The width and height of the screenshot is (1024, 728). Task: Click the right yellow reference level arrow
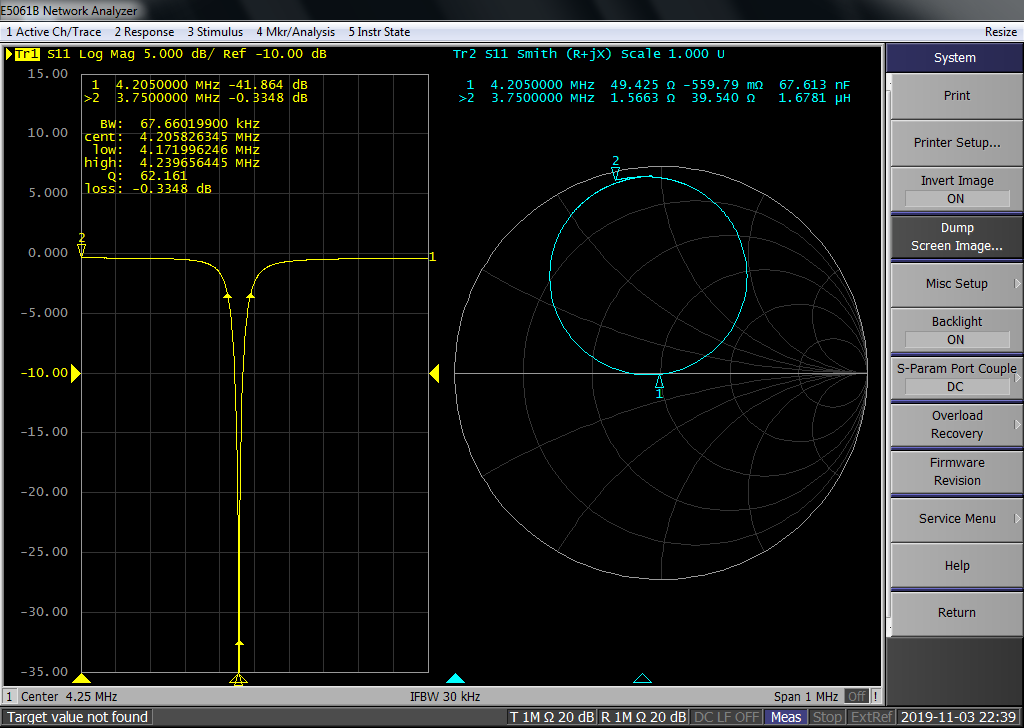(x=434, y=373)
